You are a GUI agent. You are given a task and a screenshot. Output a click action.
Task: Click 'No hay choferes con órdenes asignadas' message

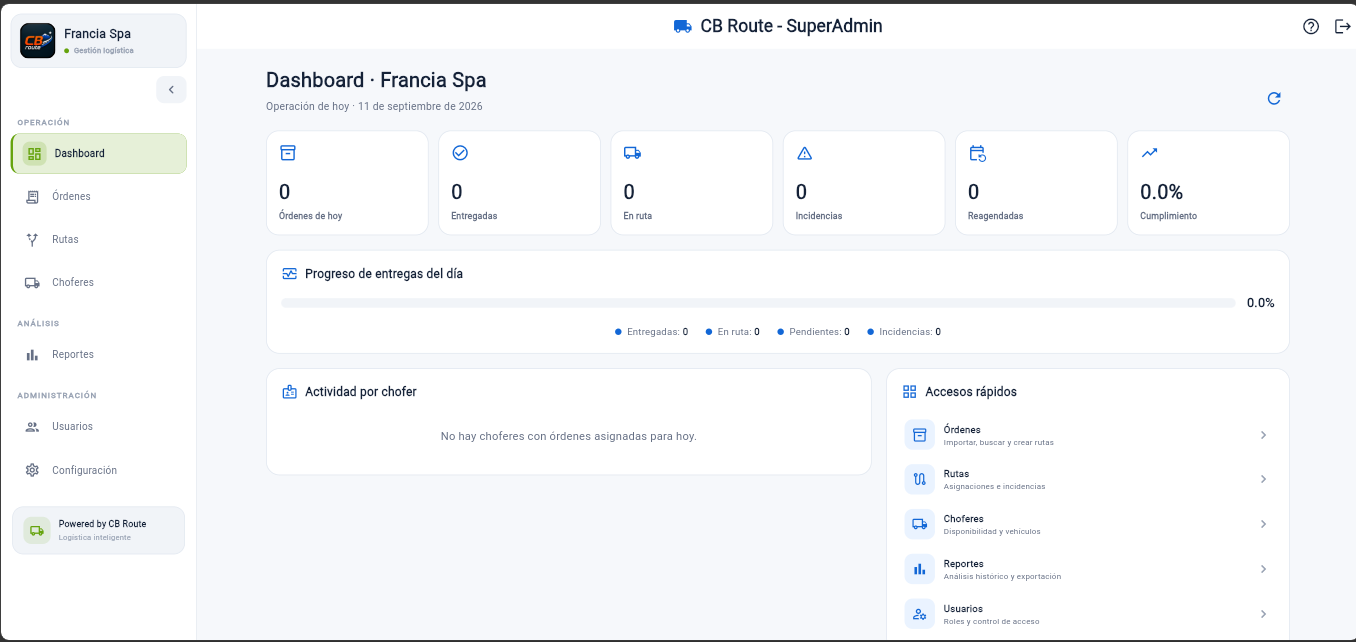(569, 436)
